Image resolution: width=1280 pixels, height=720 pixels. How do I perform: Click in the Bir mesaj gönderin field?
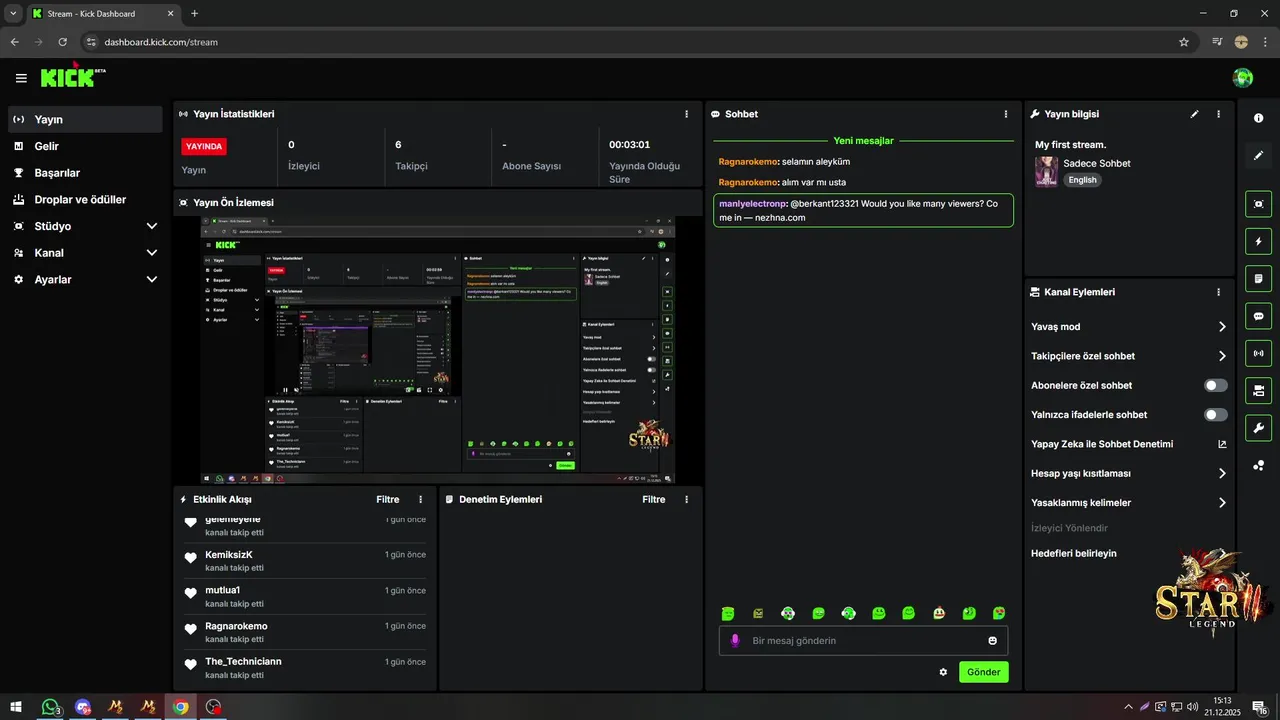863,640
